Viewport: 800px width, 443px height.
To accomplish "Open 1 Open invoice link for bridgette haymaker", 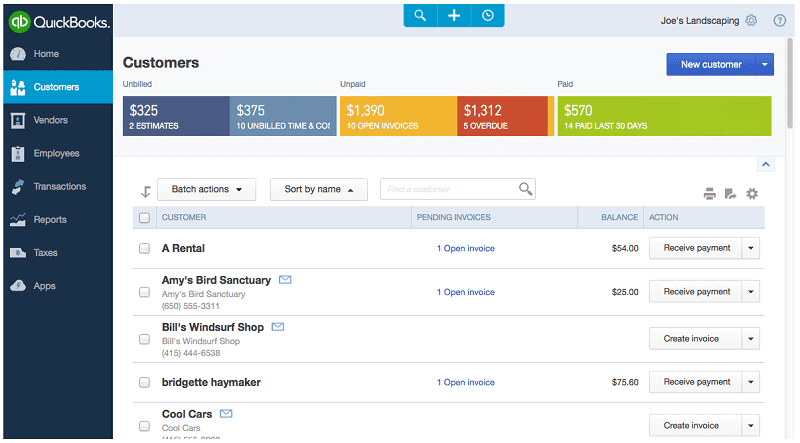I will [465, 382].
